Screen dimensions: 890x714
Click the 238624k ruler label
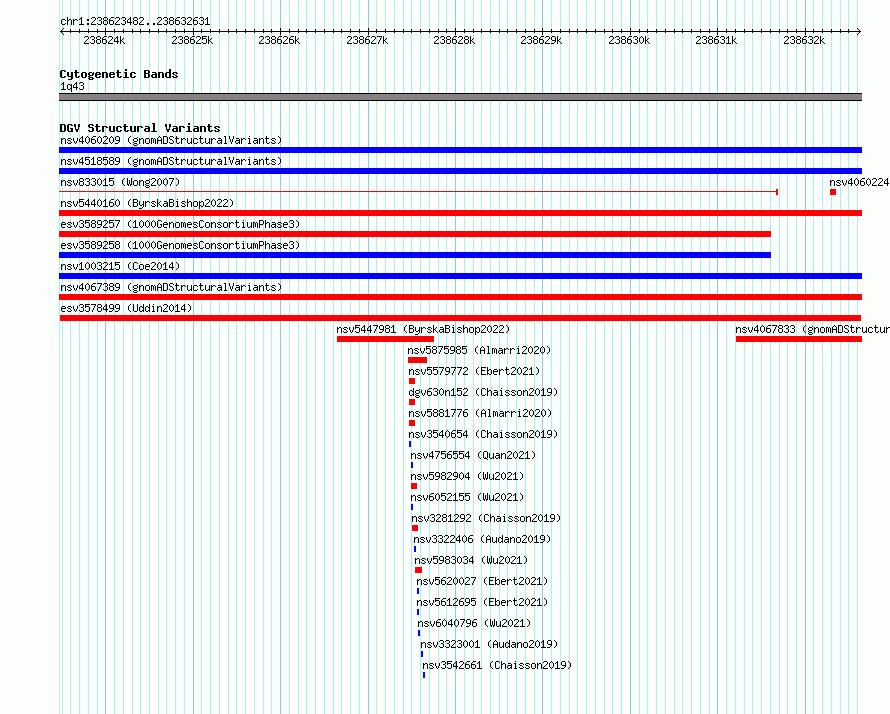coord(104,40)
